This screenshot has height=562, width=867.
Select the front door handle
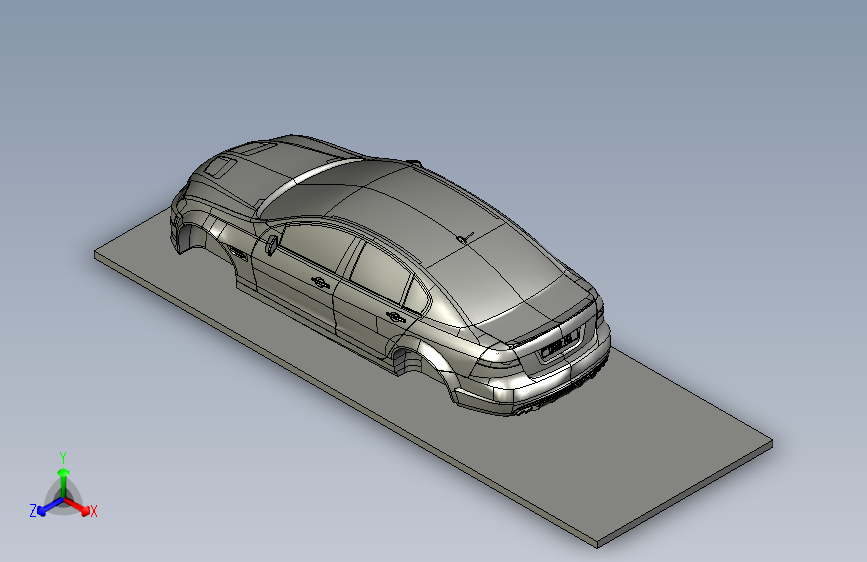(320, 282)
